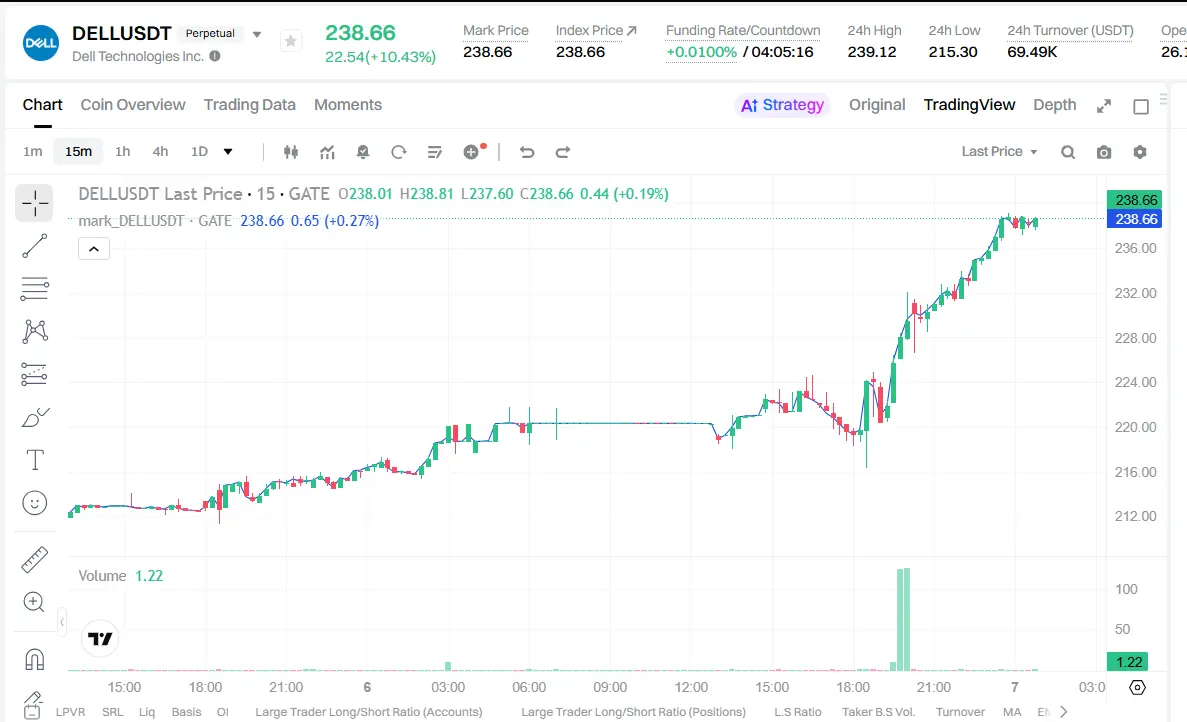This screenshot has height=722, width=1187.
Task: Click the Perpetual contract tag
Action: point(210,33)
